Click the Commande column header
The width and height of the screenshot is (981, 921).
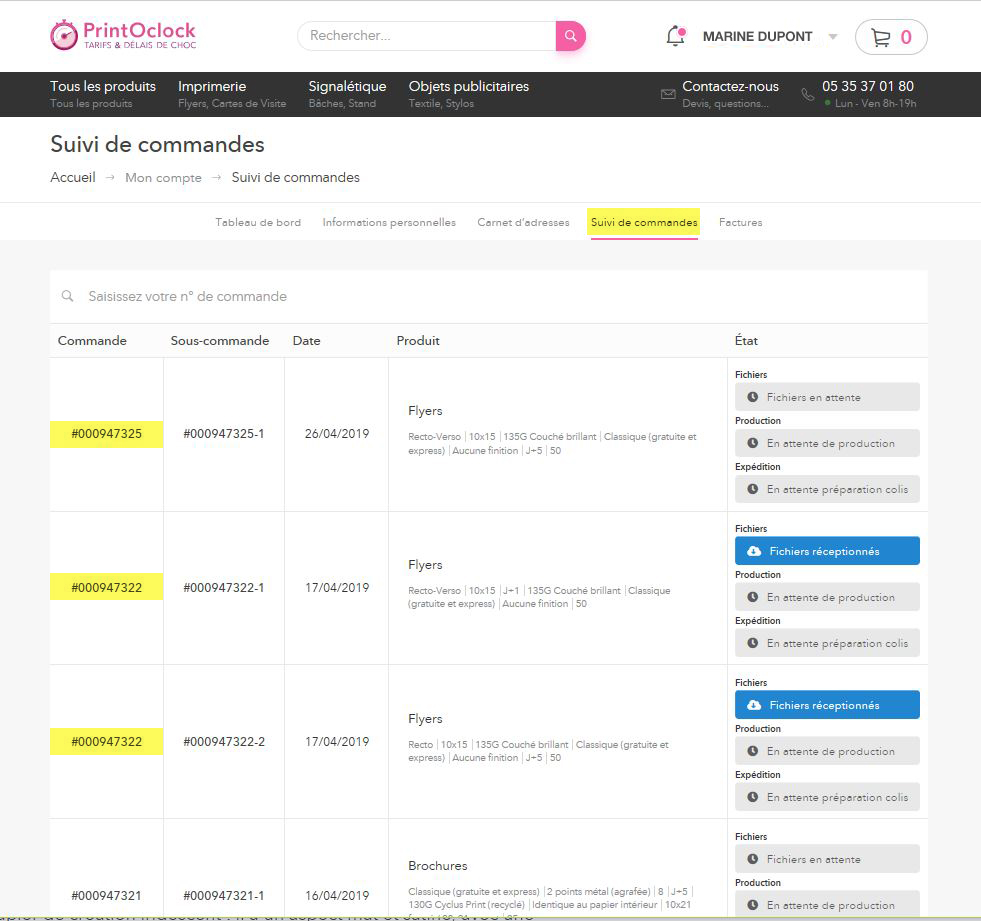click(x=92, y=341)
